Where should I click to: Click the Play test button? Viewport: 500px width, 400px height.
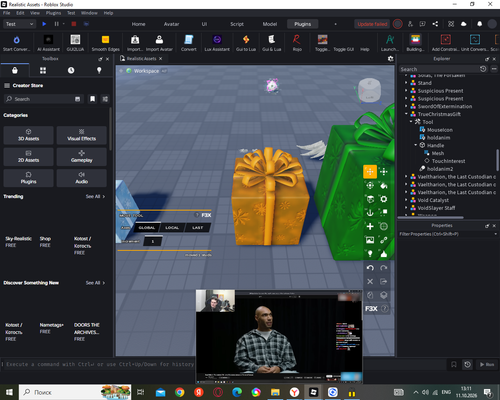pyautogui.click(x=44, y=24)
